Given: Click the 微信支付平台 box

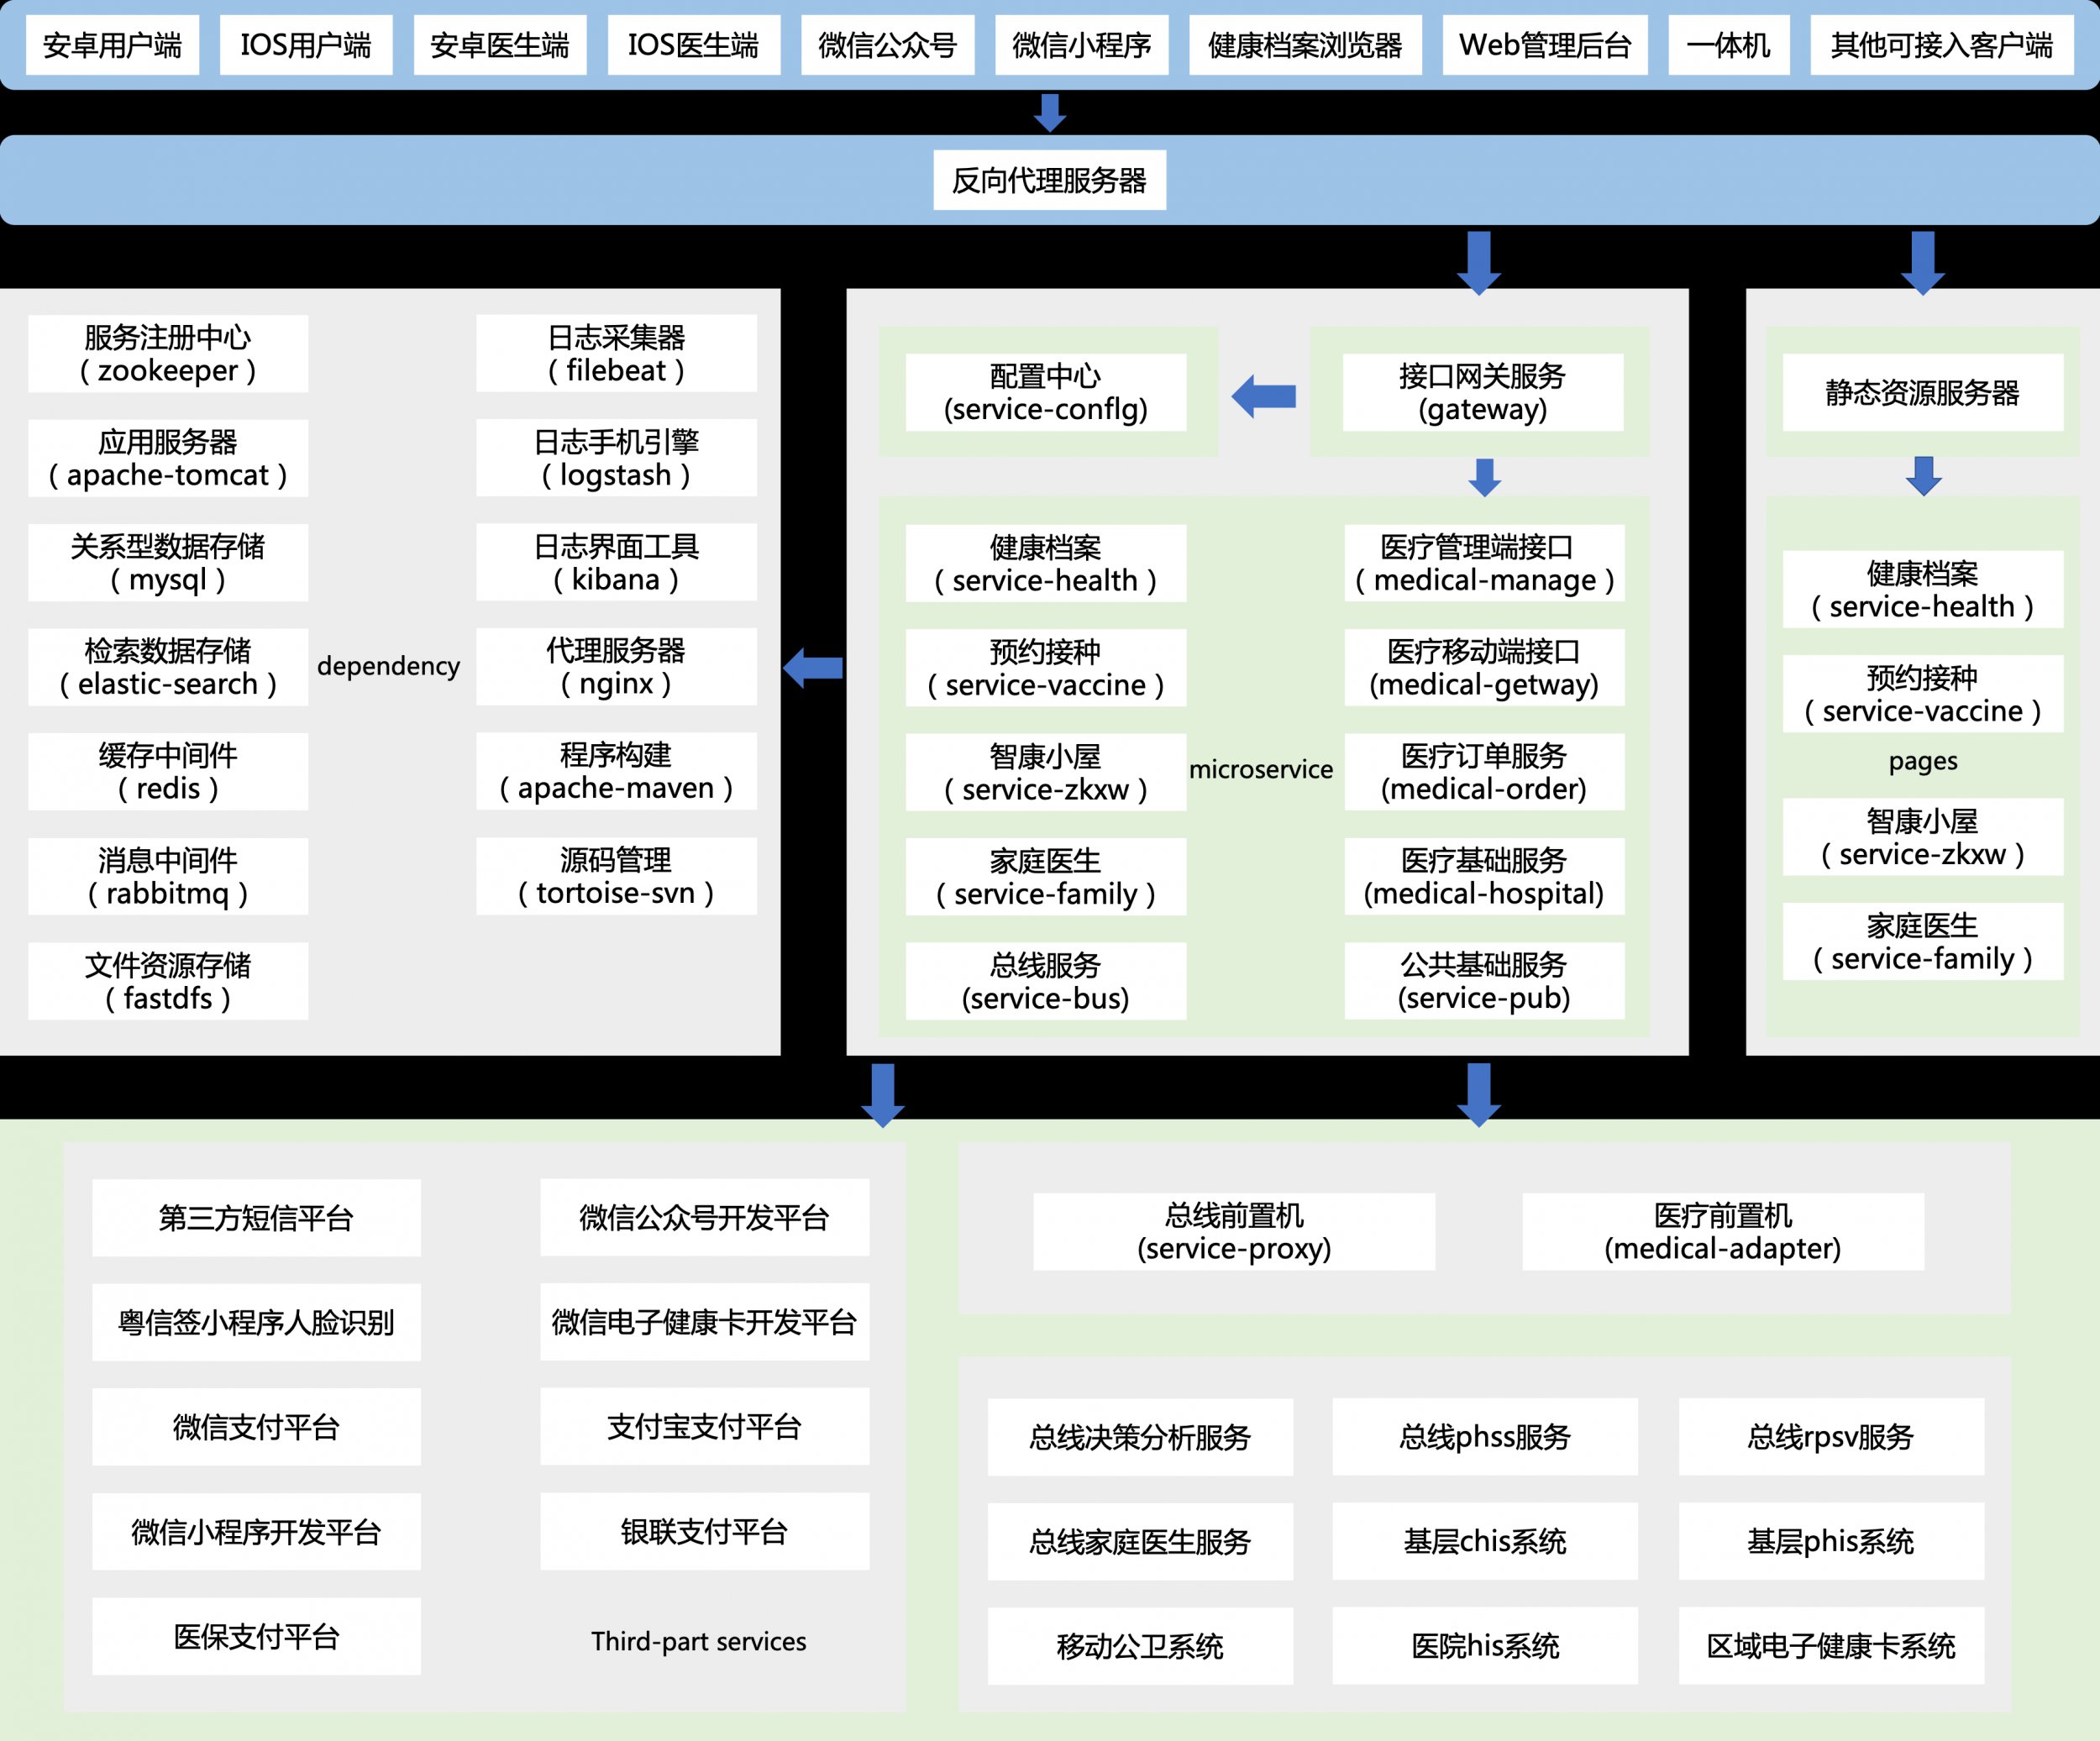Looking at the screenshot, I should [256, 1426].
